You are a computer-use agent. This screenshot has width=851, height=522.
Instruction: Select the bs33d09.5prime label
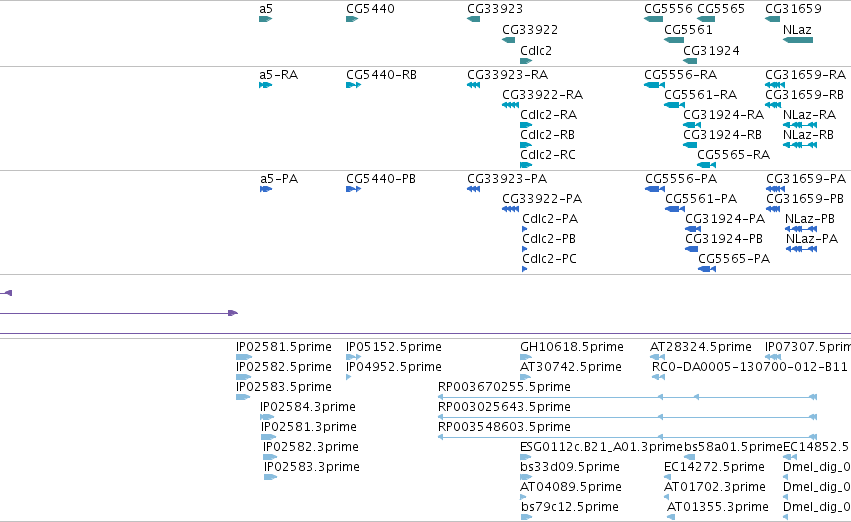pyautogui.click(x=570, y=467)
